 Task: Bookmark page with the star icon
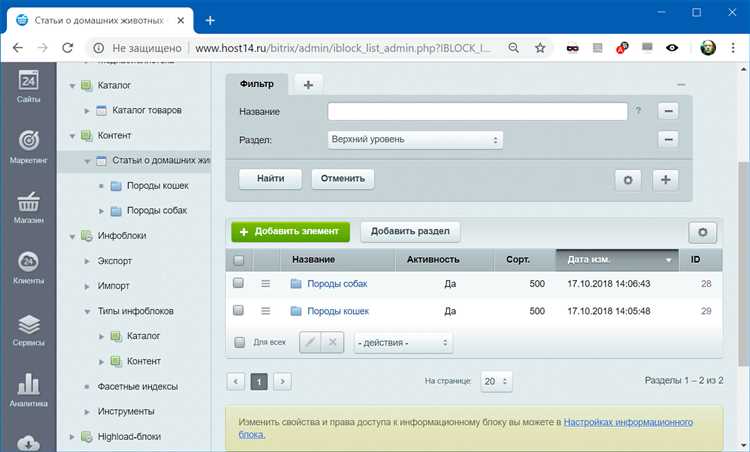tap(540, 48)
